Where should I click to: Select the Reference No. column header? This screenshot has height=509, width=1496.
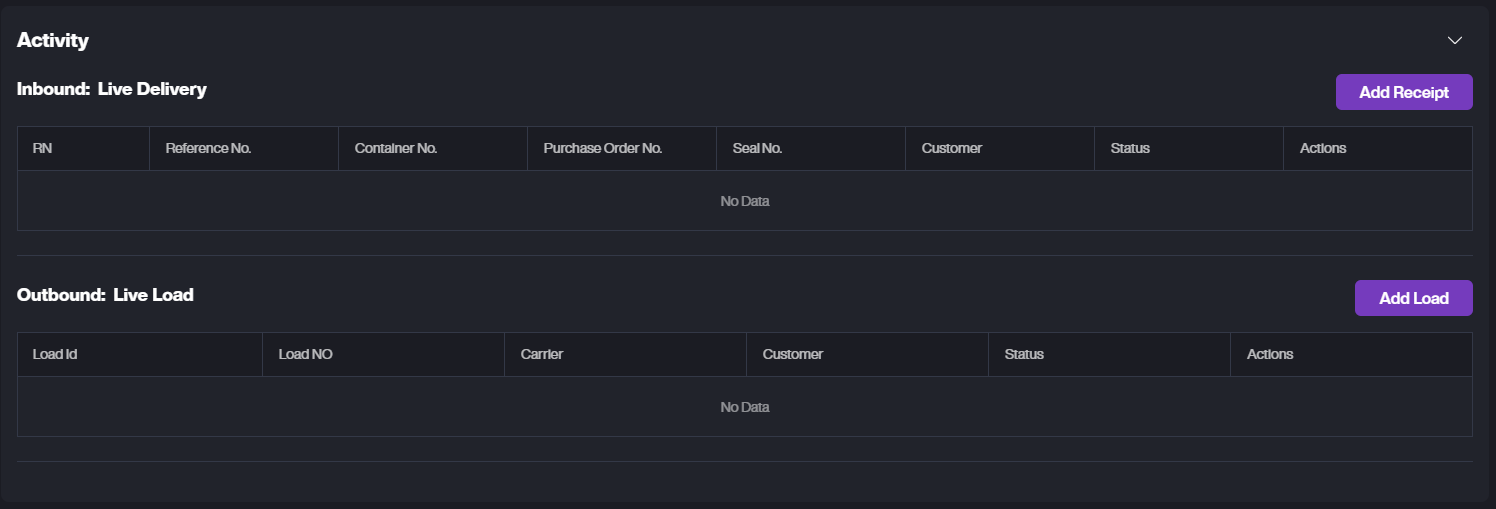(x=208, y=148)
